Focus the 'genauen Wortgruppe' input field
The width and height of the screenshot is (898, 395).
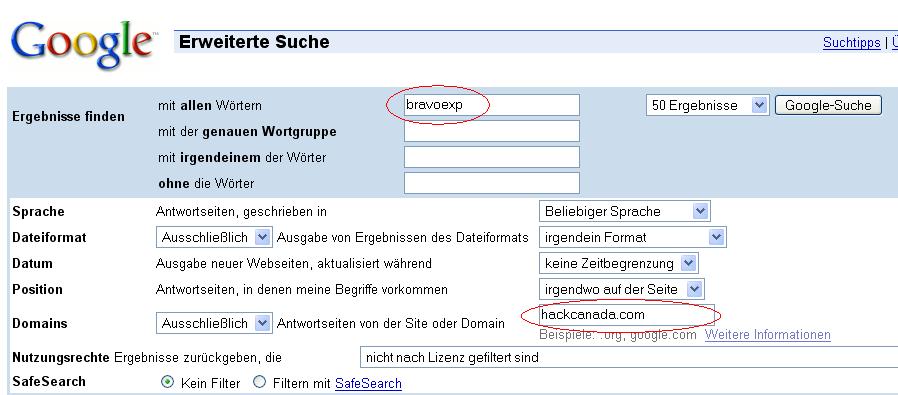[491, 131]
